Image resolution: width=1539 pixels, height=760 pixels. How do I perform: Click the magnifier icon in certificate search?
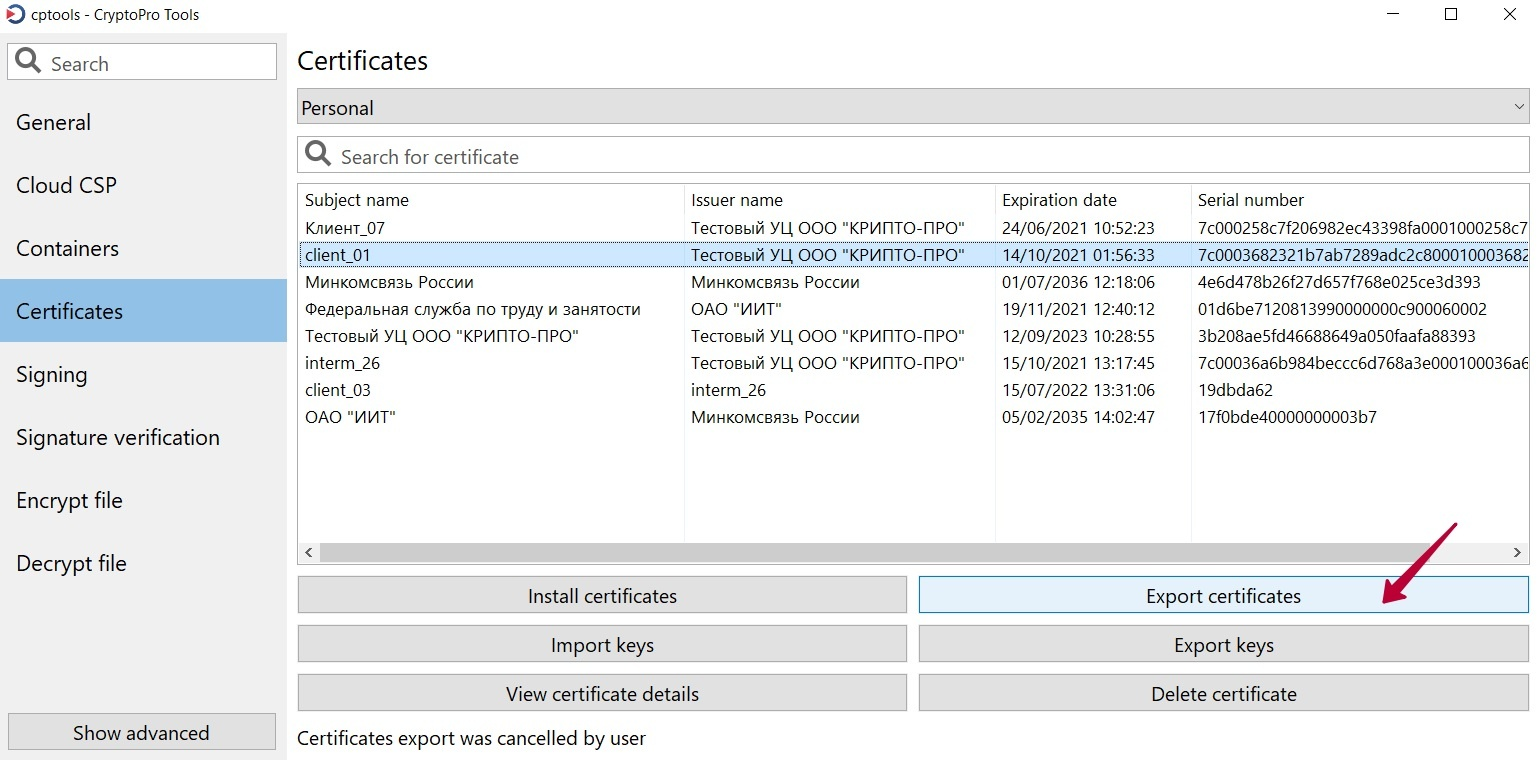point(318,155)
